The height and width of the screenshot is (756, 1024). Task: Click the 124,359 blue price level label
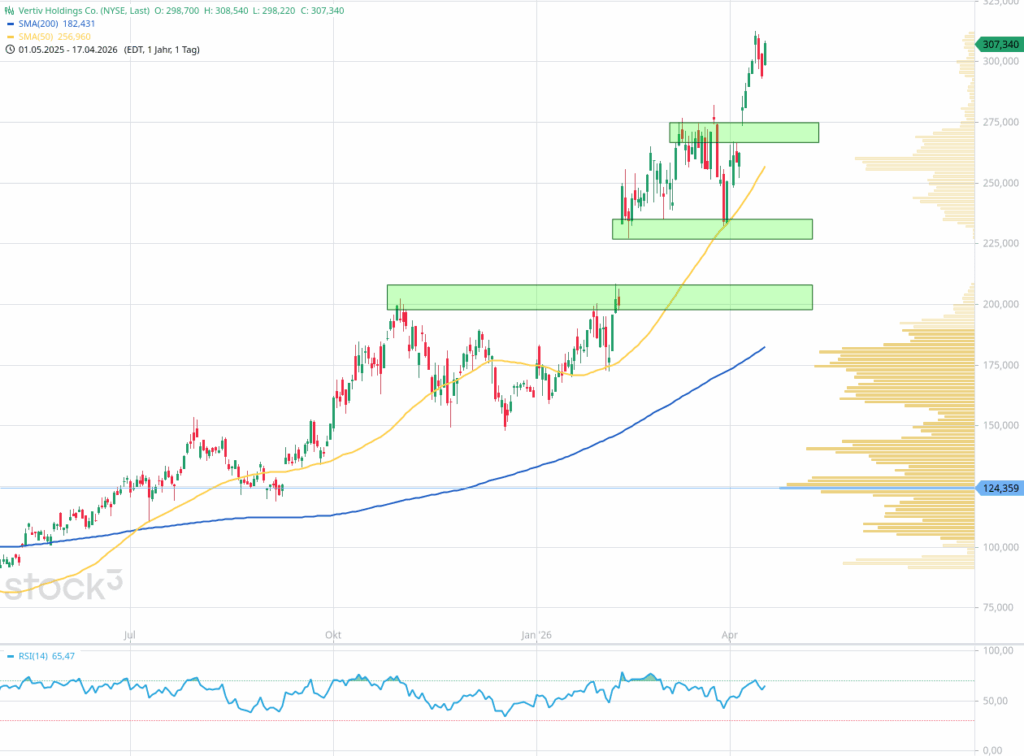point(999,487)
